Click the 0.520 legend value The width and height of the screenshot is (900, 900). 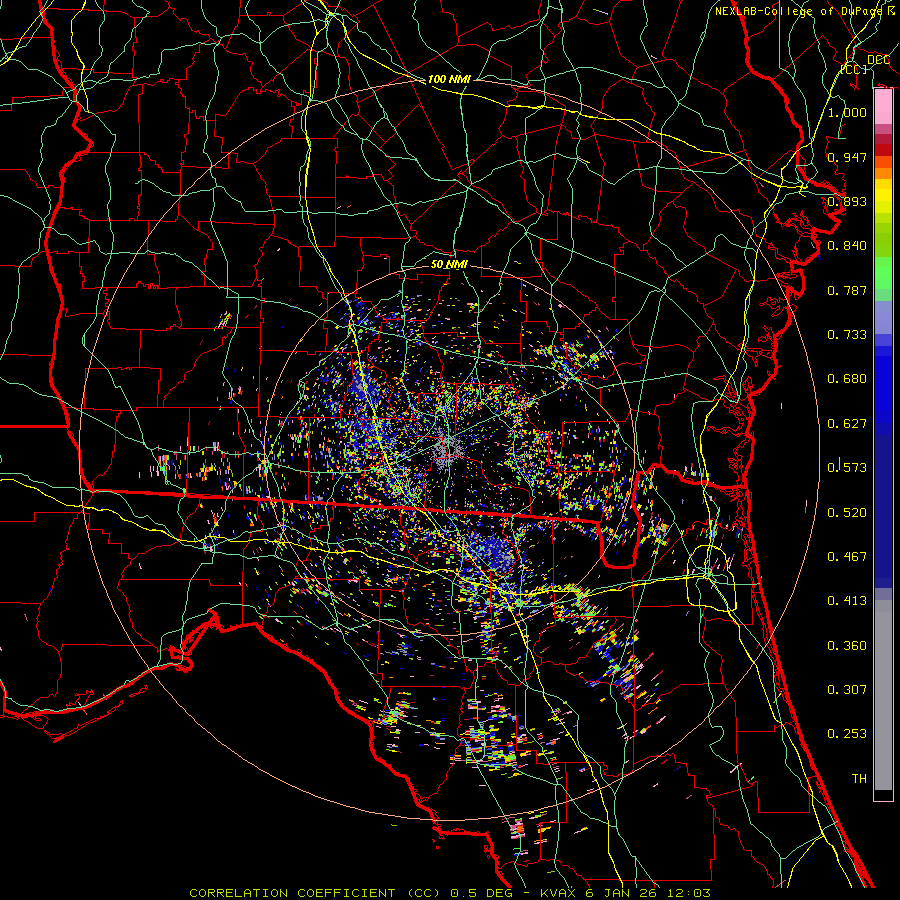tap(847, 513)
